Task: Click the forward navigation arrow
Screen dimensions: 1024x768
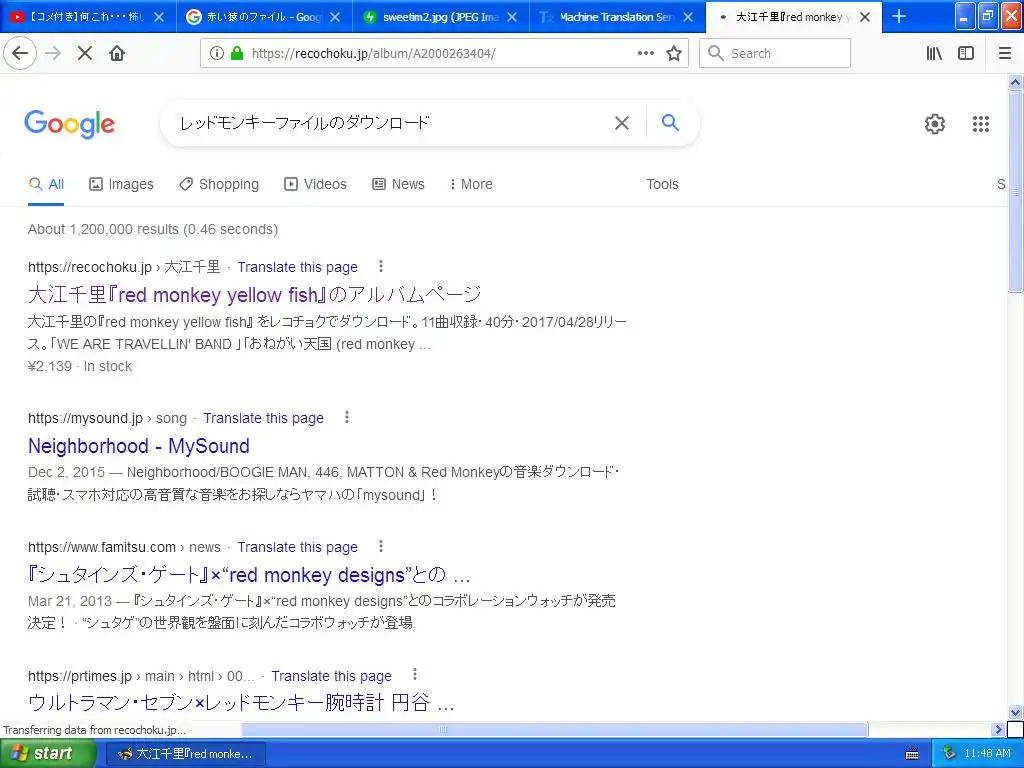Action: click(53, 53)
